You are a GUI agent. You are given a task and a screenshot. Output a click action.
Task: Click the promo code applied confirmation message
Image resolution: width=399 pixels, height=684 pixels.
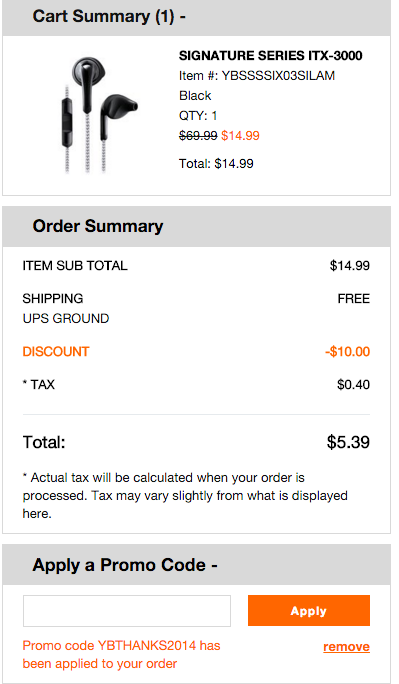point(122,654)
